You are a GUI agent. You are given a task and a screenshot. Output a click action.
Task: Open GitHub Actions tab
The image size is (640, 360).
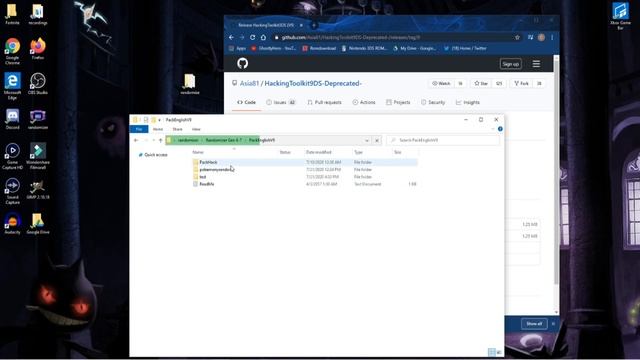point(364,102)
